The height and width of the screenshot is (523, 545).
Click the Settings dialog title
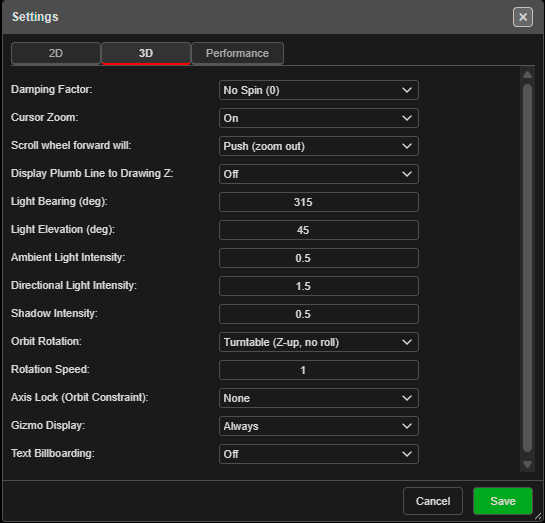tap(35, 17)
